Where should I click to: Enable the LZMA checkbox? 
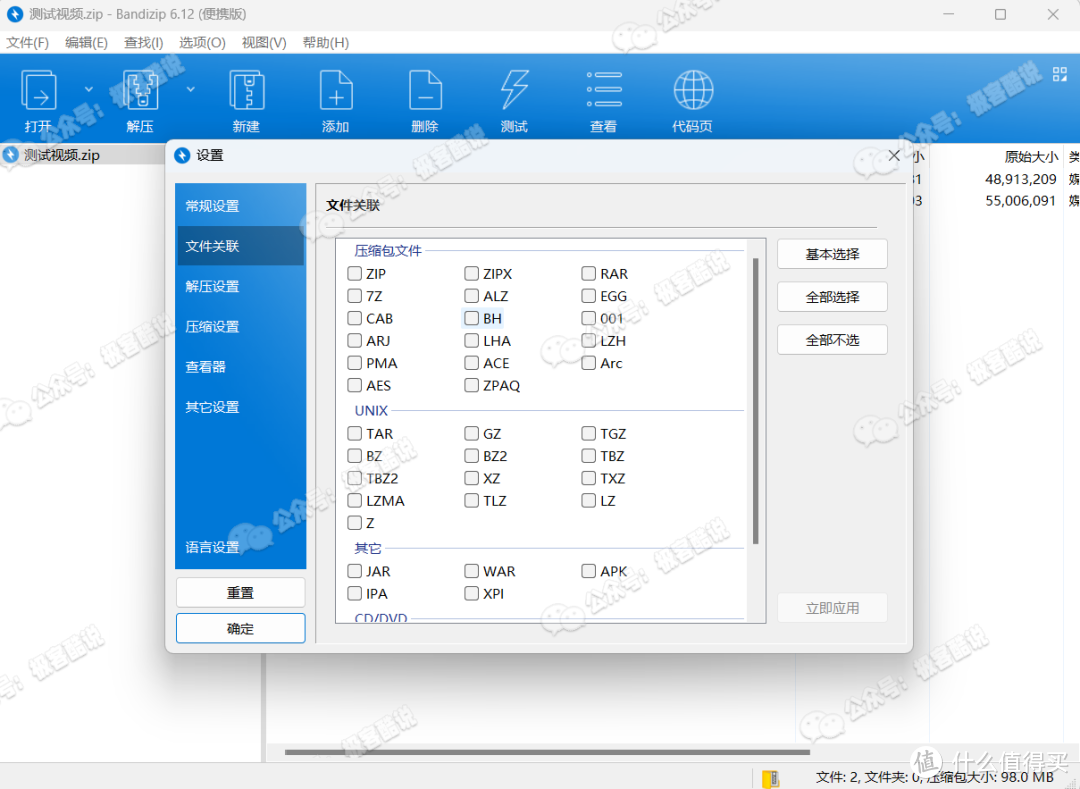(354, 501)
